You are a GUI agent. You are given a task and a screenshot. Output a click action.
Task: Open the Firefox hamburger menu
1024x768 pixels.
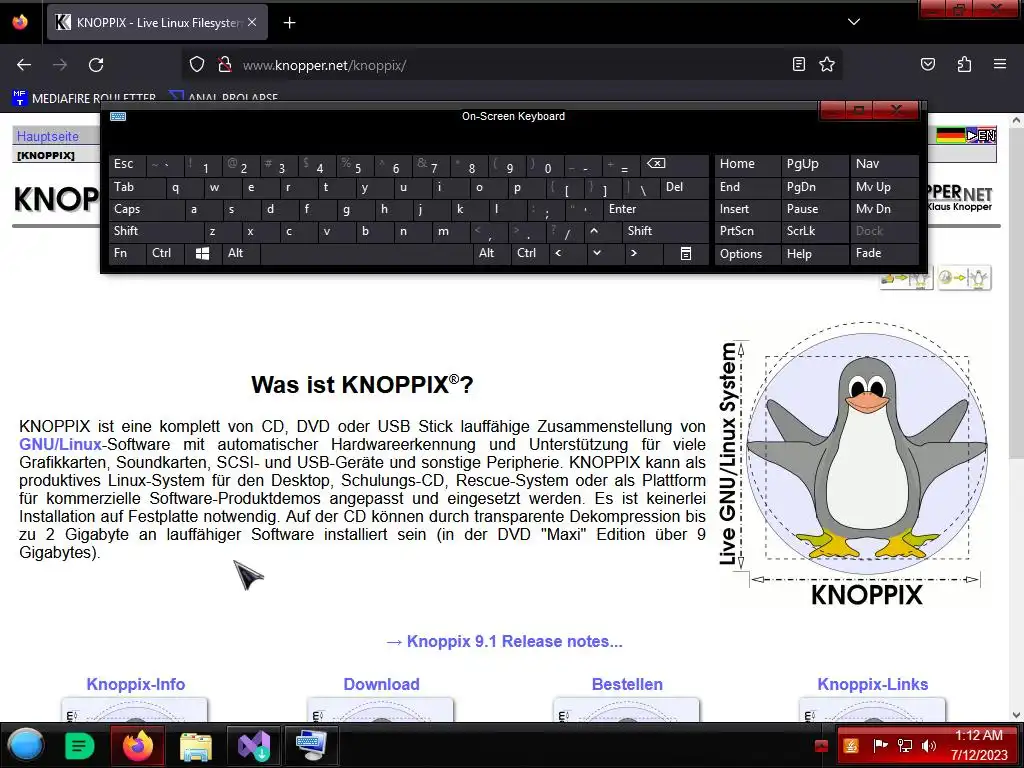point(1000,64)
